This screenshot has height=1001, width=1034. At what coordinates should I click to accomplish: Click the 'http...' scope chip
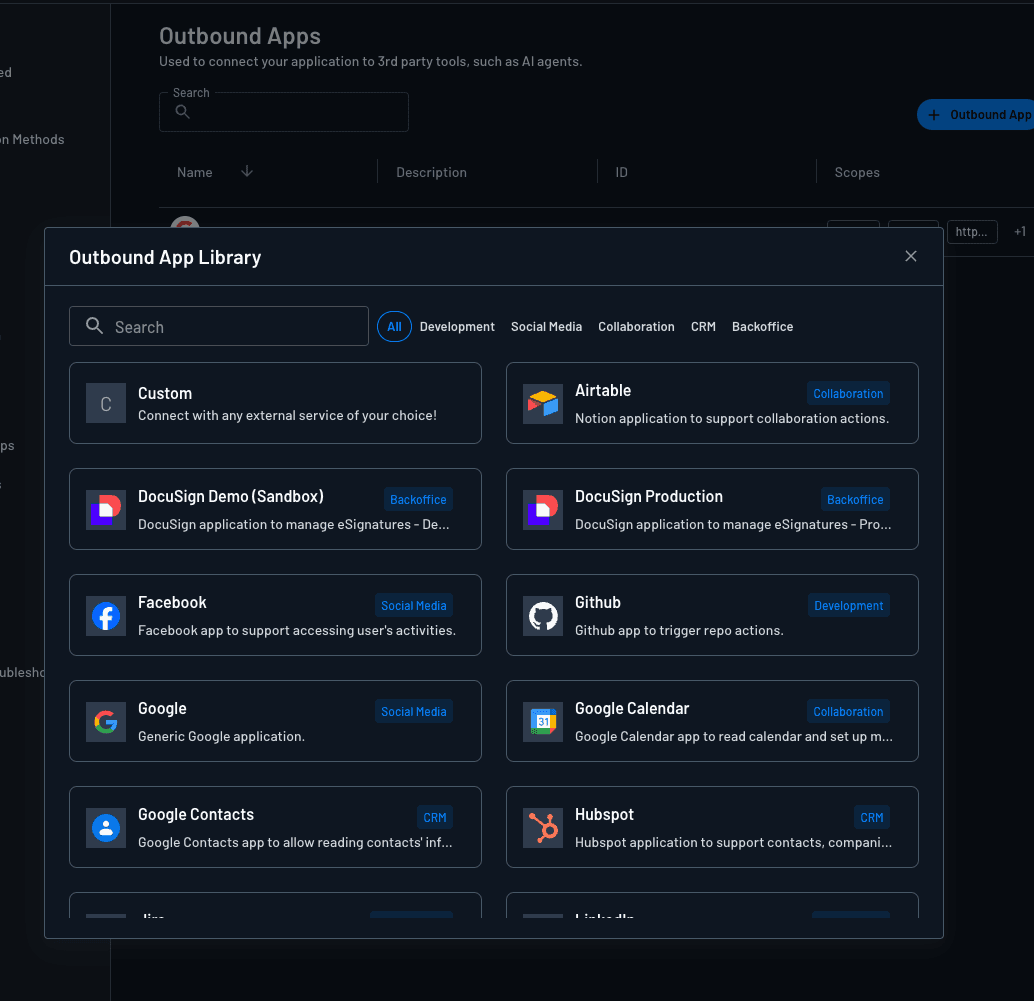point(972,232)
